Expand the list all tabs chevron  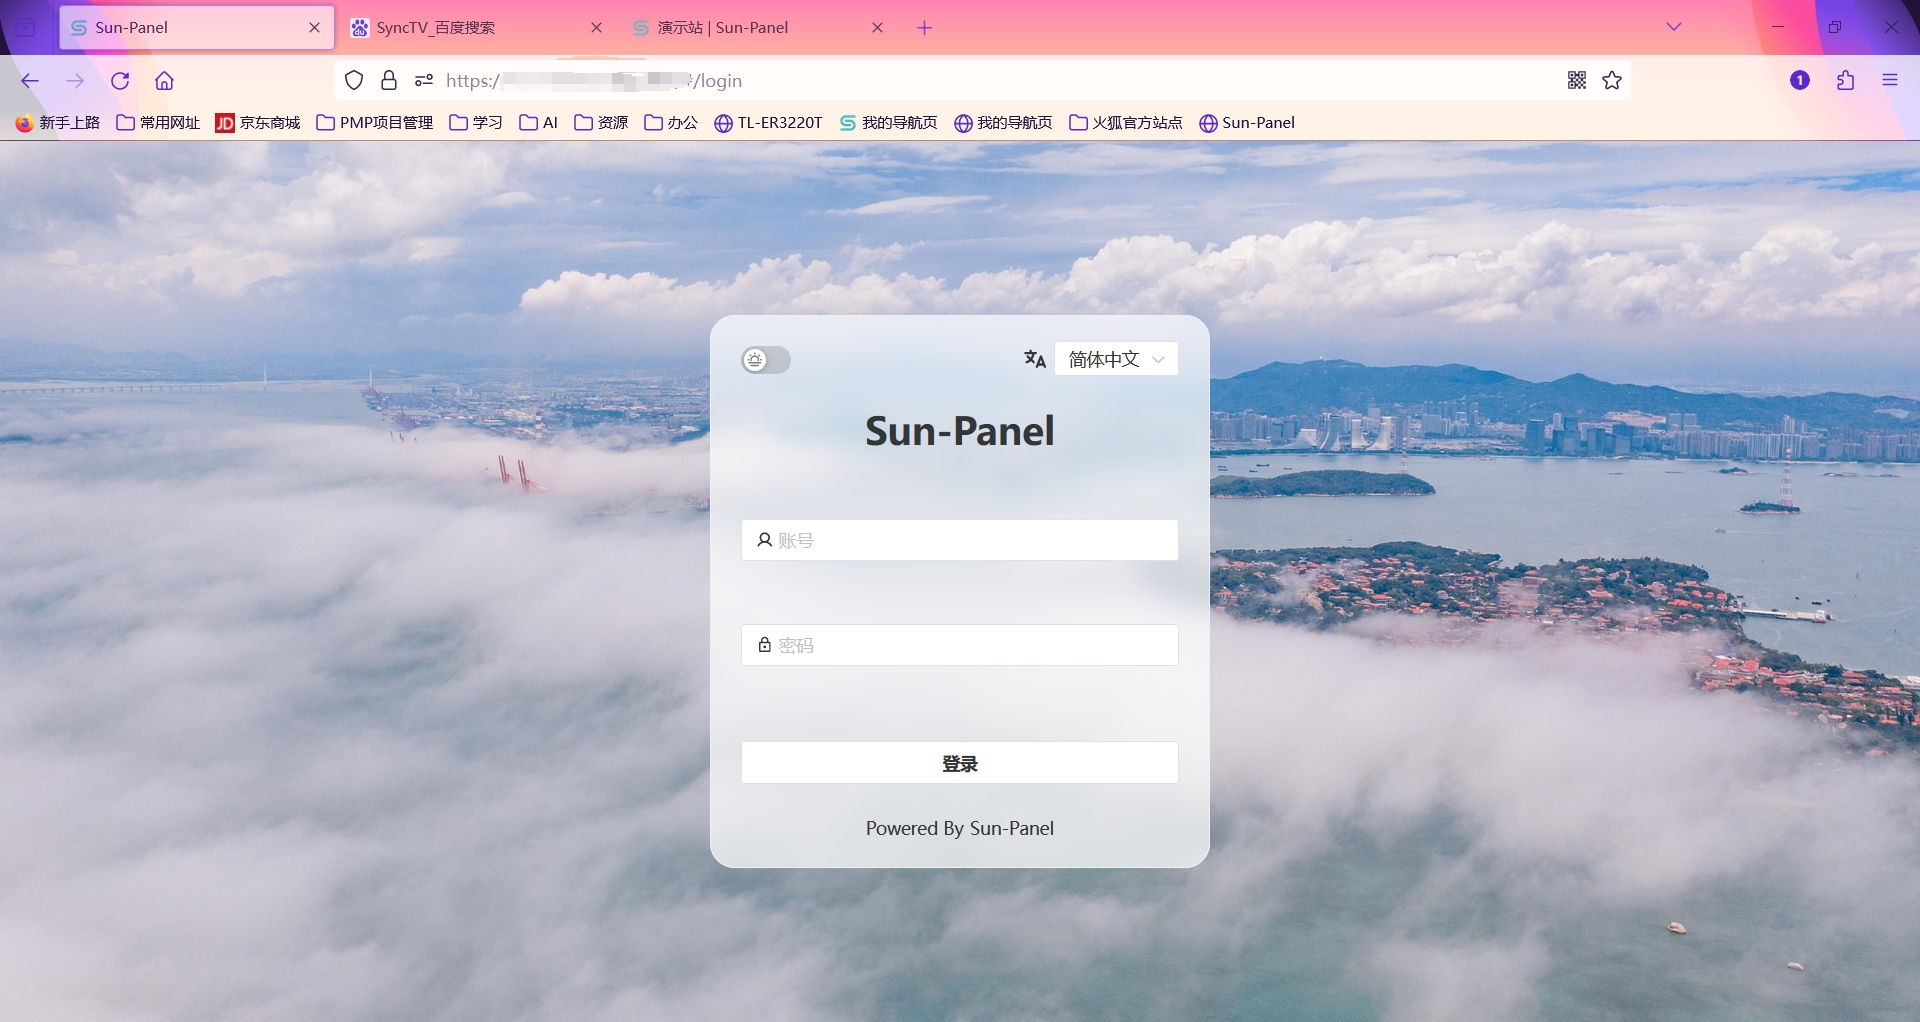[1674, 27]
